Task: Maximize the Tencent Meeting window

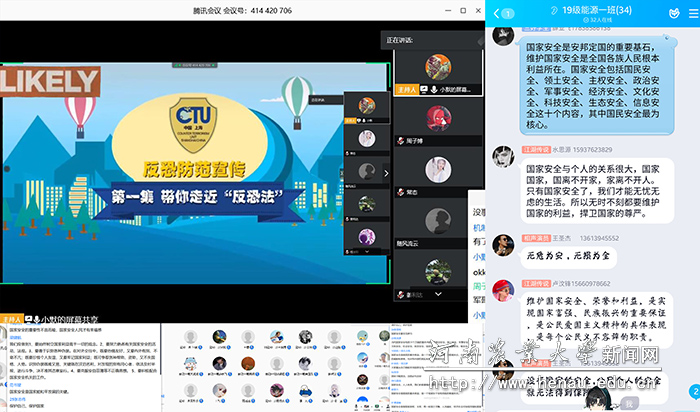Action: (x=463, y=10)
